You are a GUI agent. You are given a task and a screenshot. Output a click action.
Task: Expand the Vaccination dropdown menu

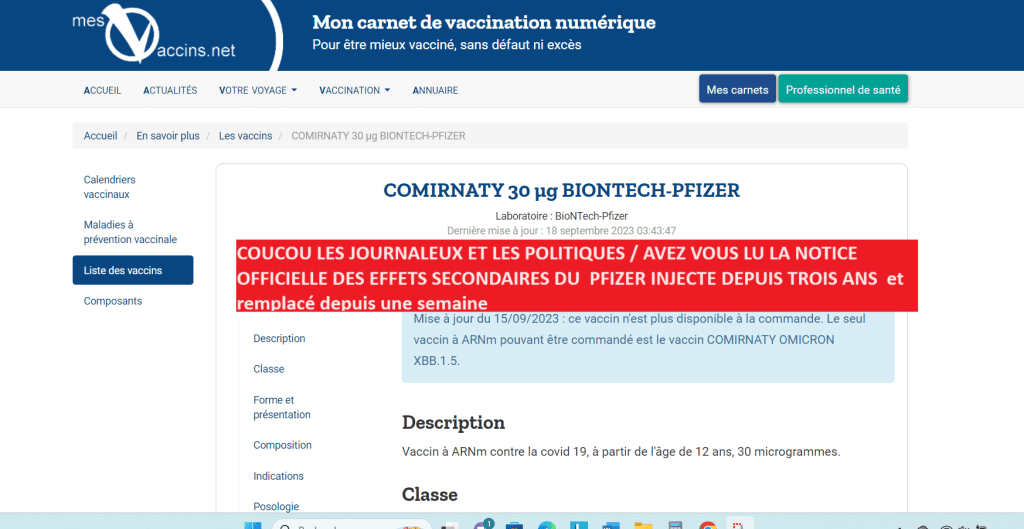coord(355,90)
